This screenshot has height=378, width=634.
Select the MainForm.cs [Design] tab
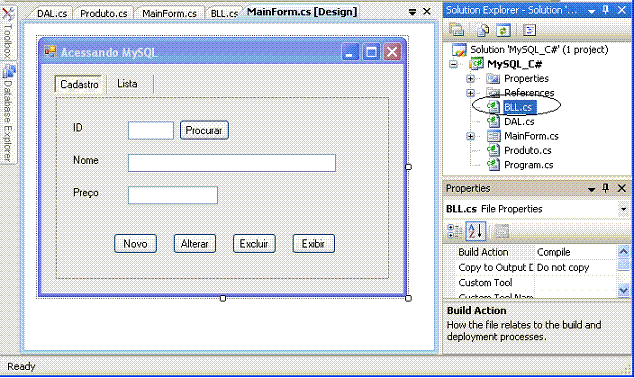point(302,12)
